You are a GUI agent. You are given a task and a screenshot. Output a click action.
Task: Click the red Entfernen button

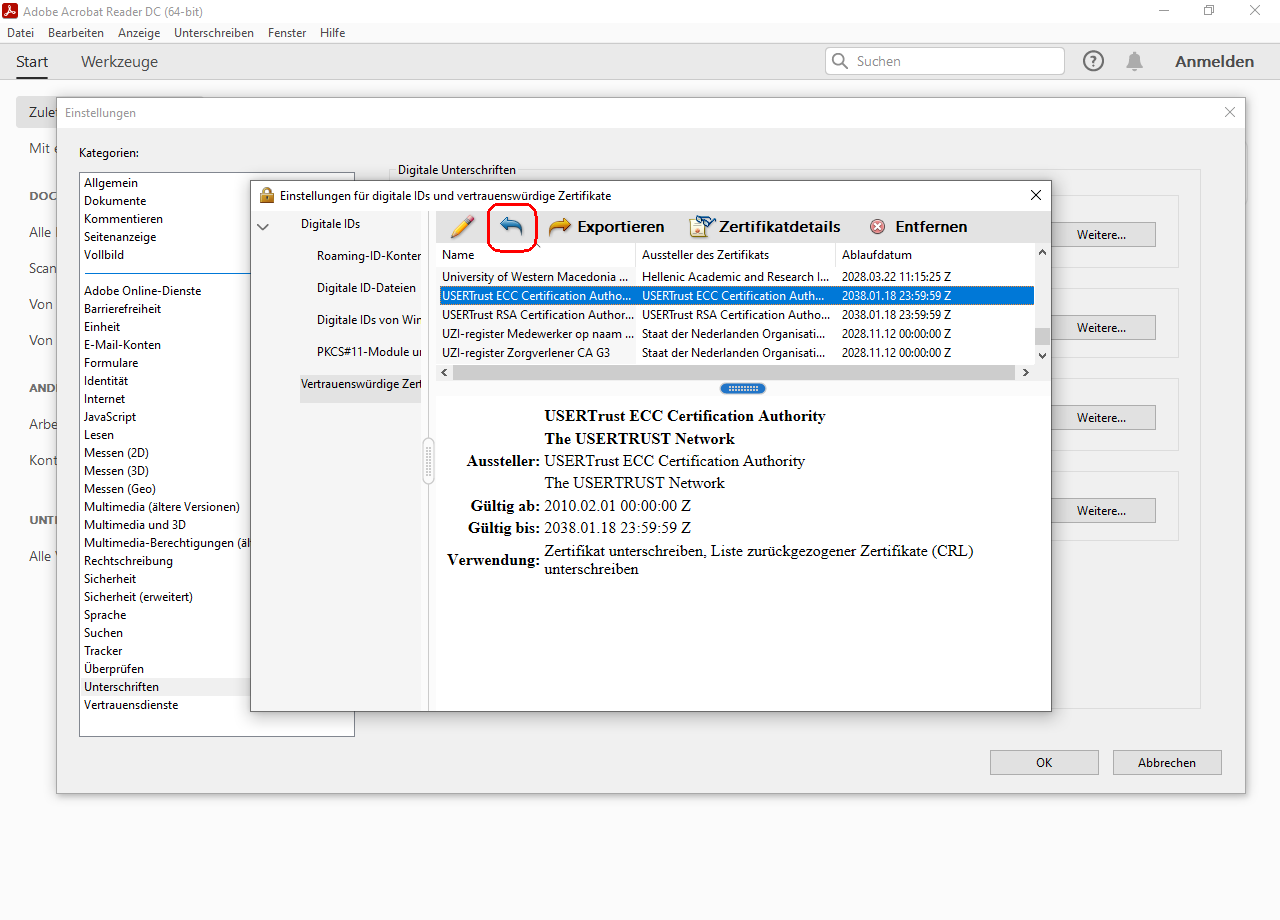[918, 227]
